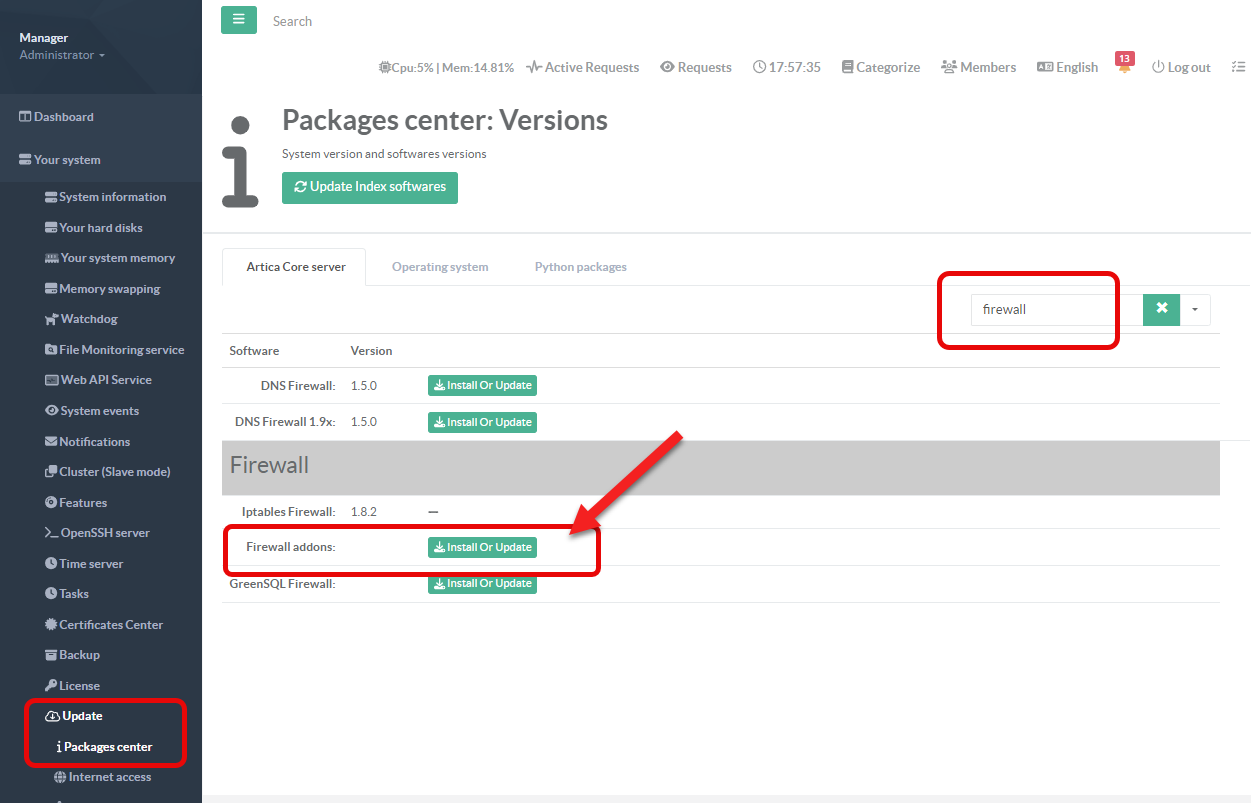Switch to the Python packages tab
The width and height of the screenshot is (1251, 803).
click(x=580, y=267)
